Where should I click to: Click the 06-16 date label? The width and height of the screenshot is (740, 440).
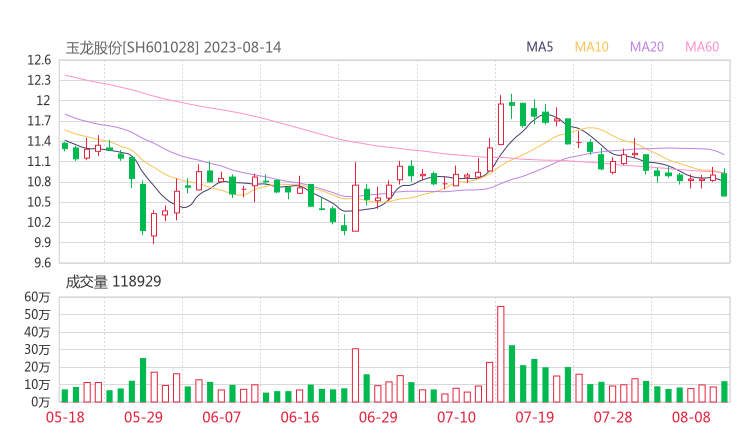pyautogui.click(x=300, y=417)
